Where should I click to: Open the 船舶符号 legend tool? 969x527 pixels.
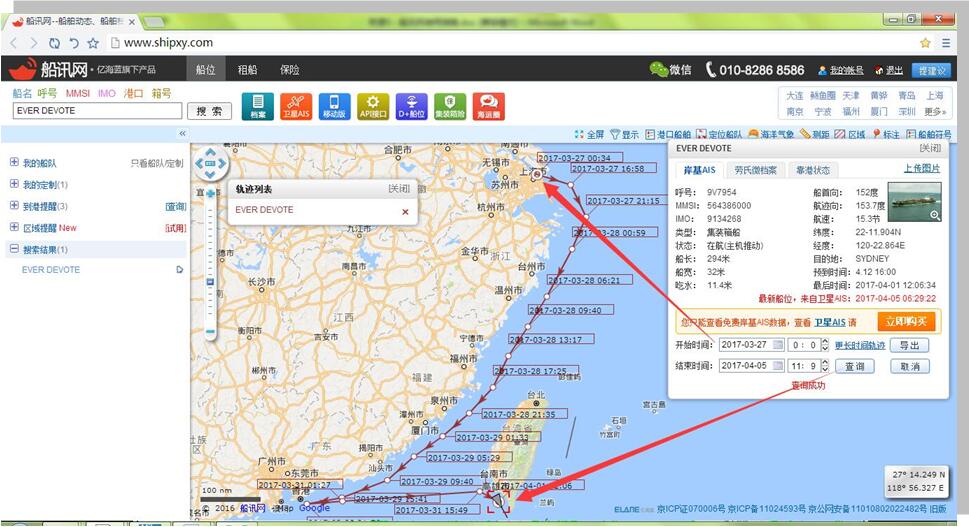[929, 134]
